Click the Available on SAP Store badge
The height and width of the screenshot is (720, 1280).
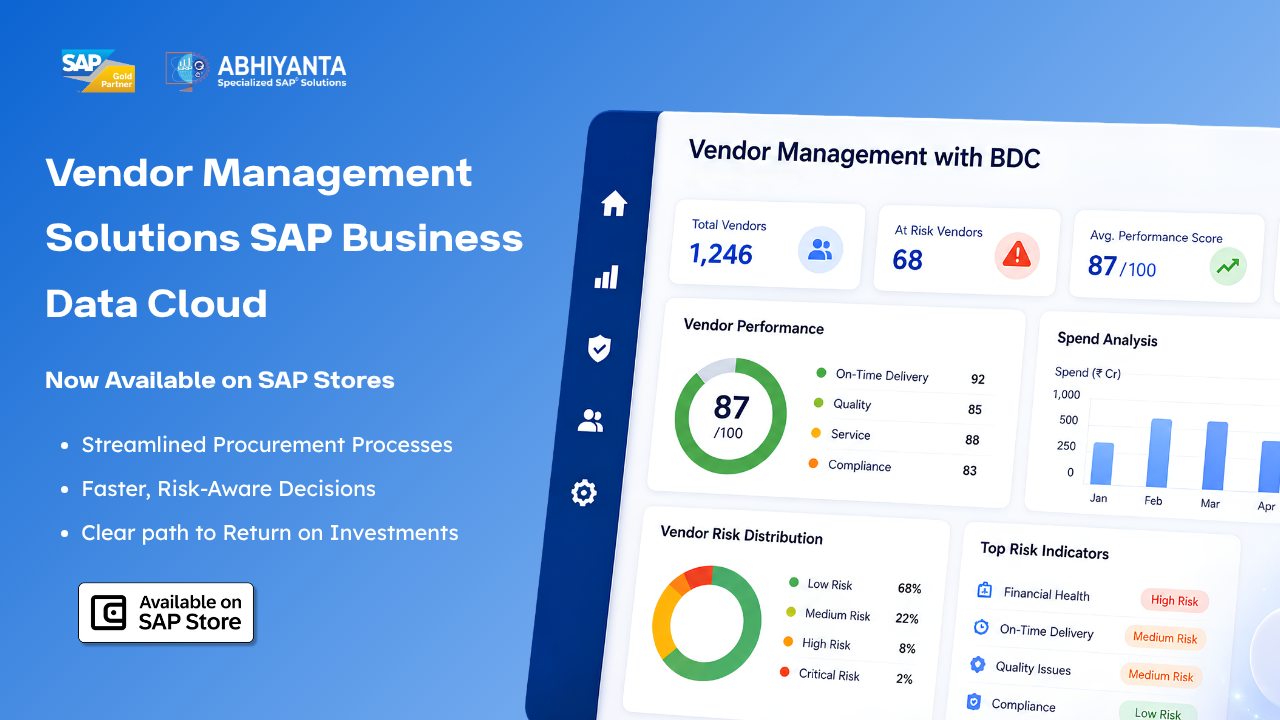166,612
